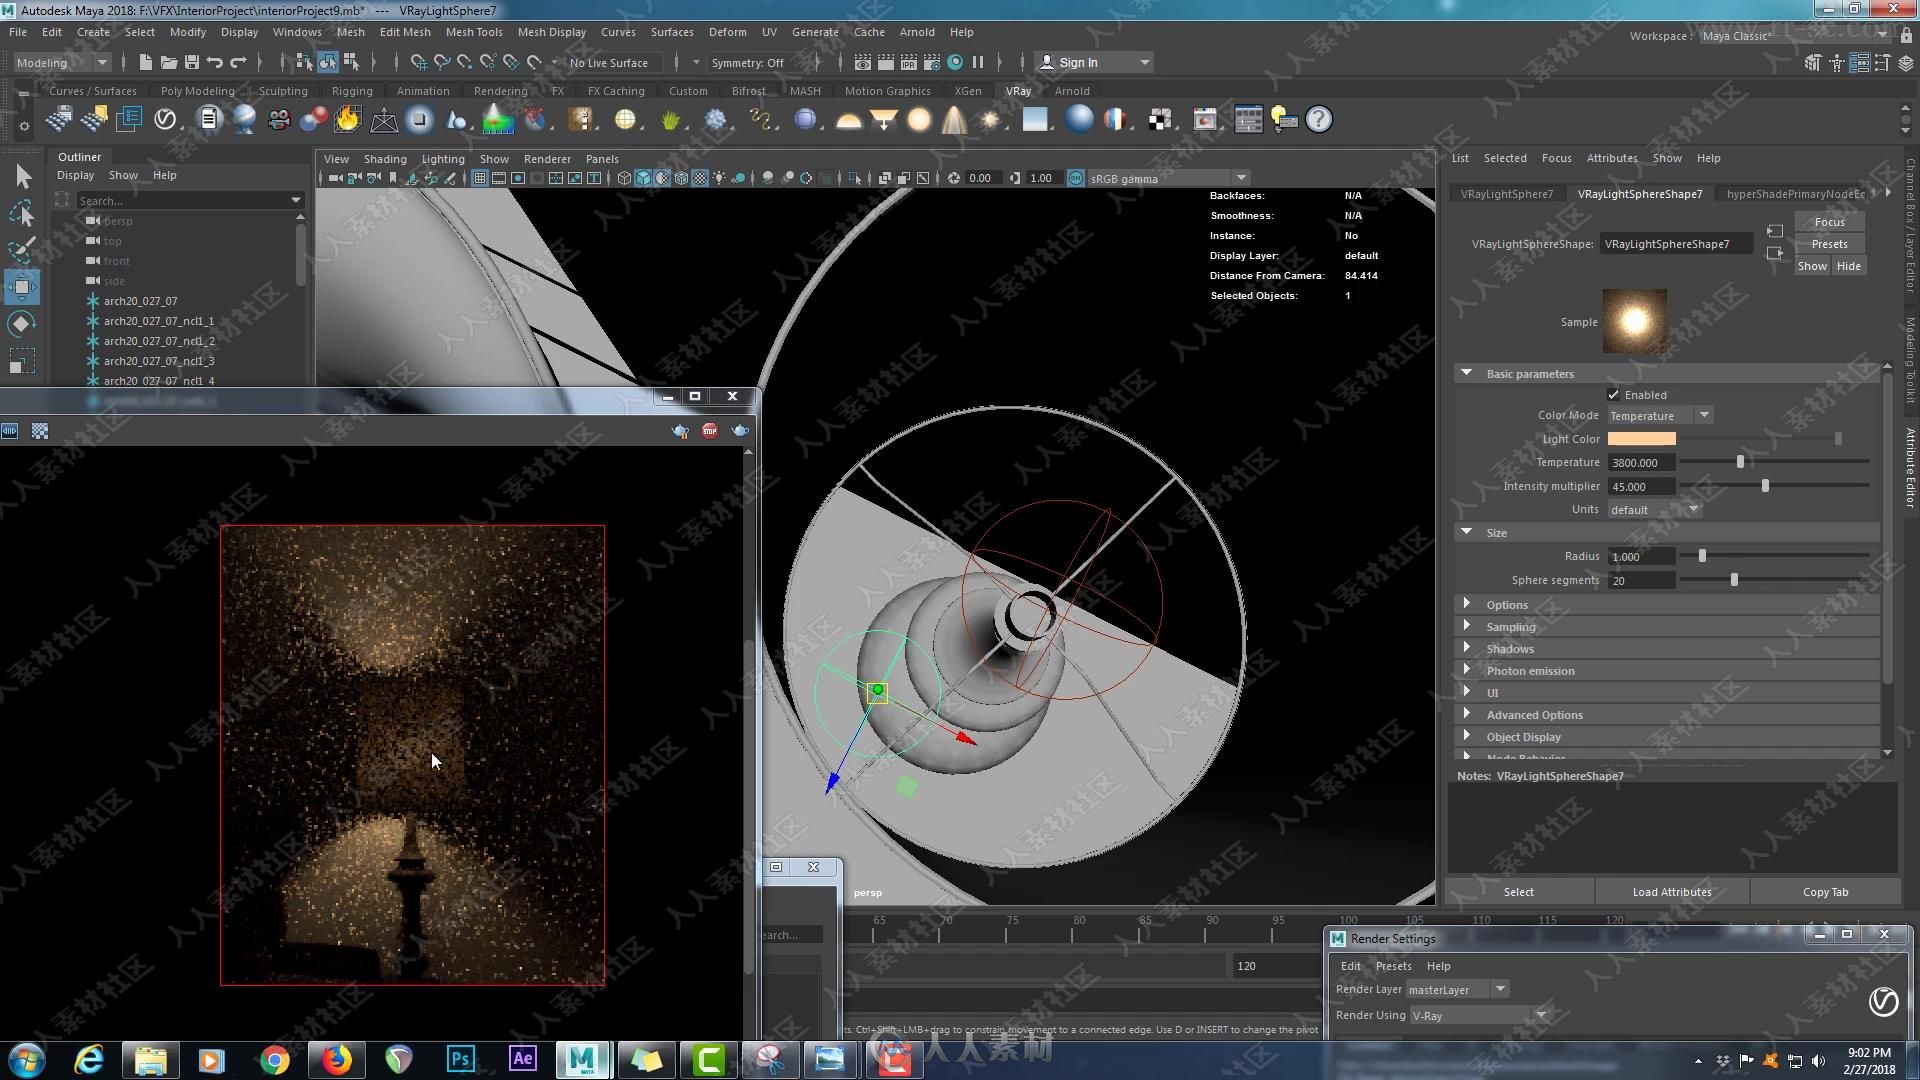Image resolution: width=1920 pixels, height=1080 pixels.
Task: Open the Render Layer masterLayer dropdown
Action: tap(1457, 990)
